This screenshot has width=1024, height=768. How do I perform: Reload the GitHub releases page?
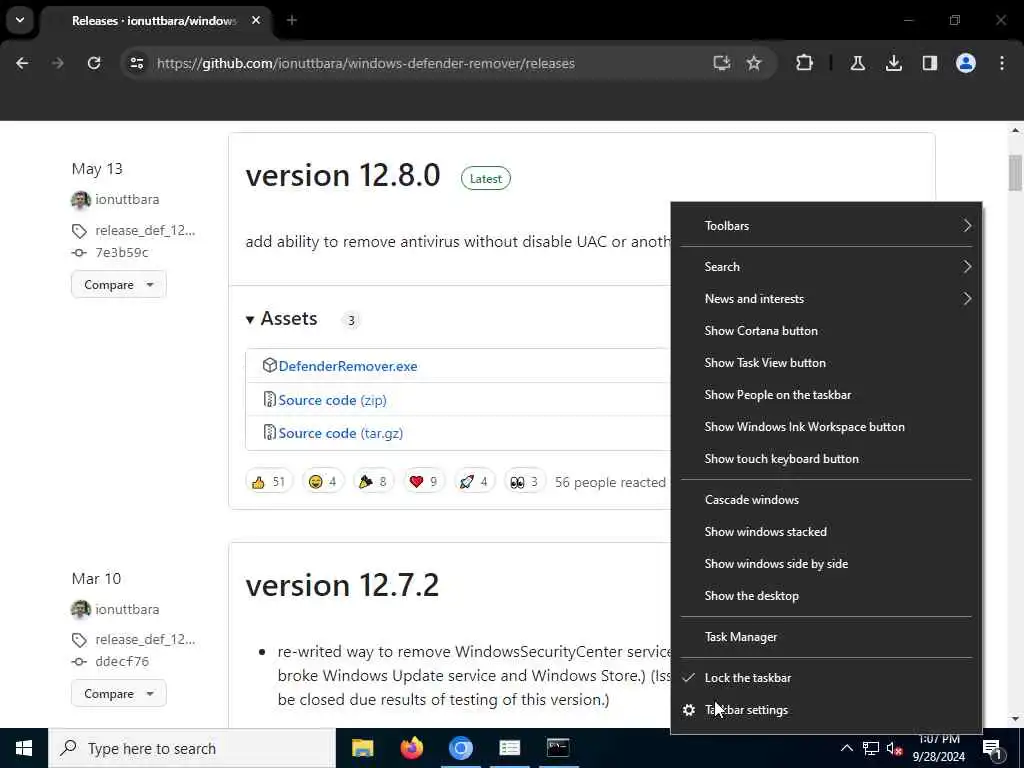pos(94,63)
